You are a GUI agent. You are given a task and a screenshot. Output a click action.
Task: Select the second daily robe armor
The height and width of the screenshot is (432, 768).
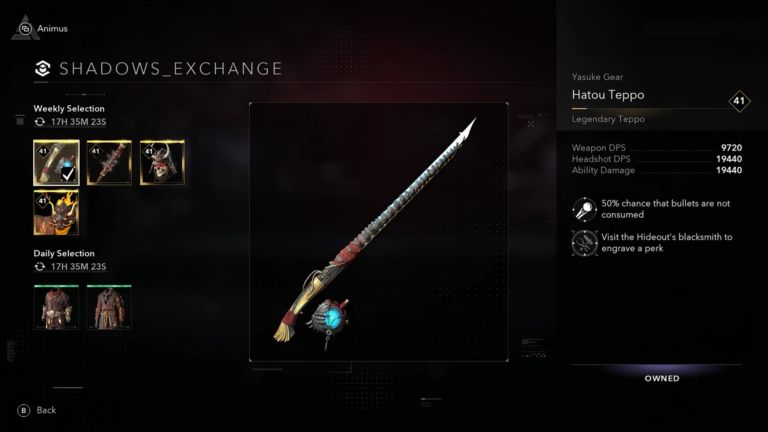pyautogui.click(x=109, y=307)
